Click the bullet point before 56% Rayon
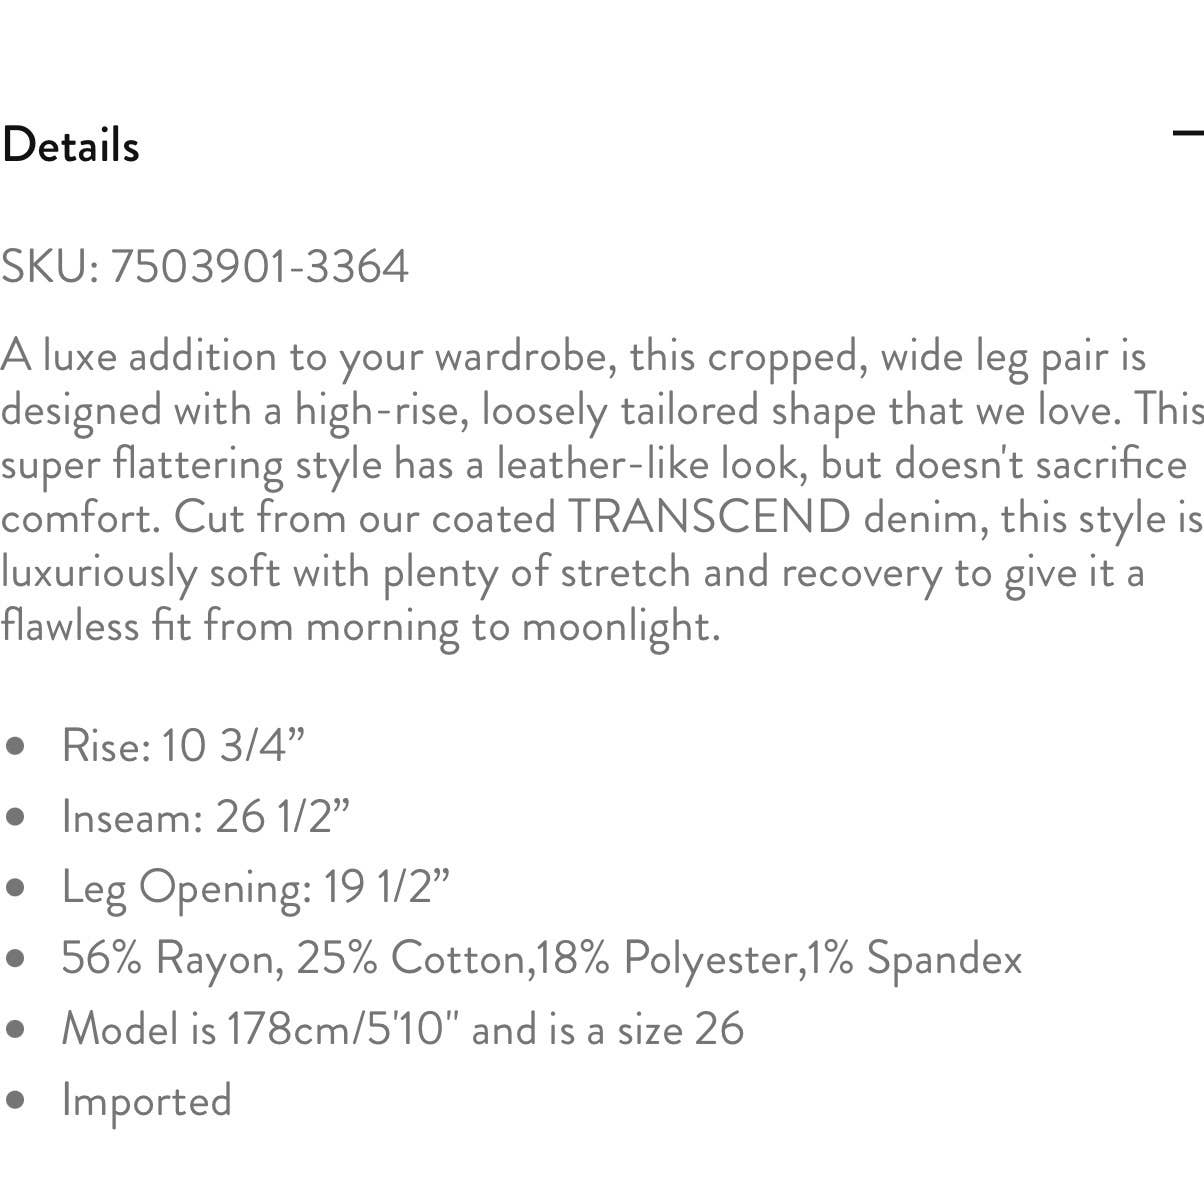 click(x=14, y=959)
